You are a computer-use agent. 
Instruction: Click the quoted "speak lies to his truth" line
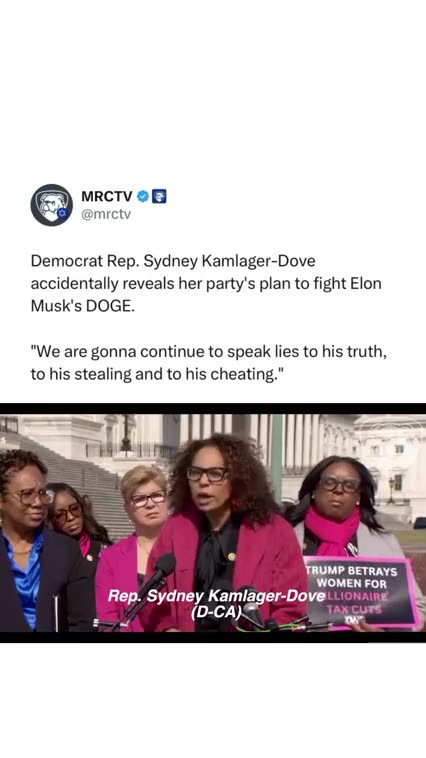tap(209, 351)
